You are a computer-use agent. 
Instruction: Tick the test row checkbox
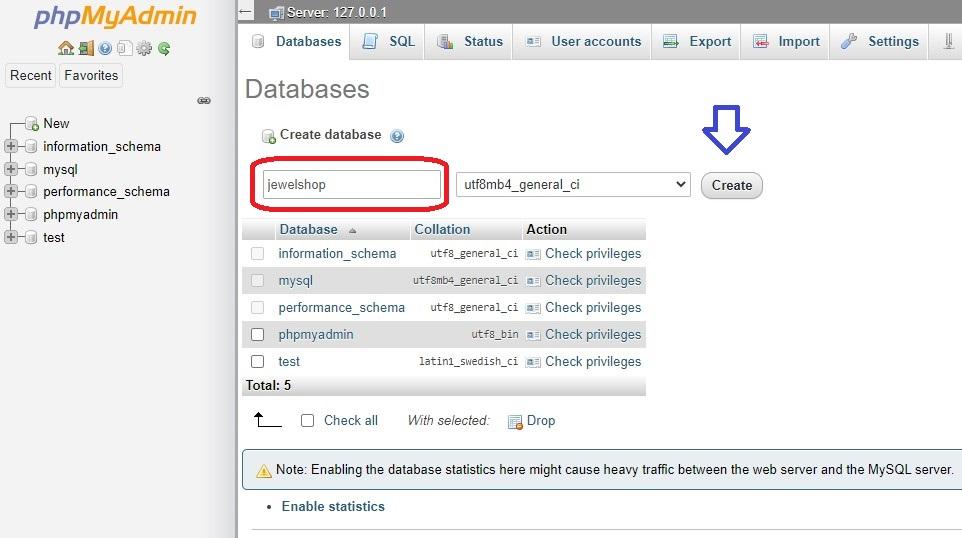258,361
